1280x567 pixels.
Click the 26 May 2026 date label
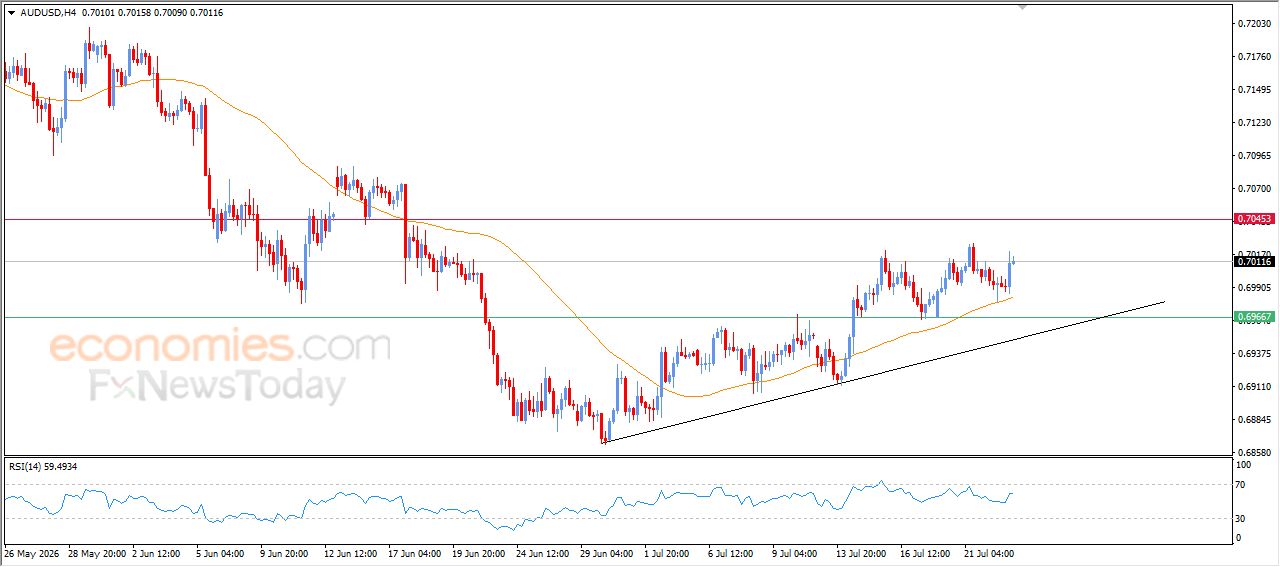pyautogui.click(x=32, y=552)
